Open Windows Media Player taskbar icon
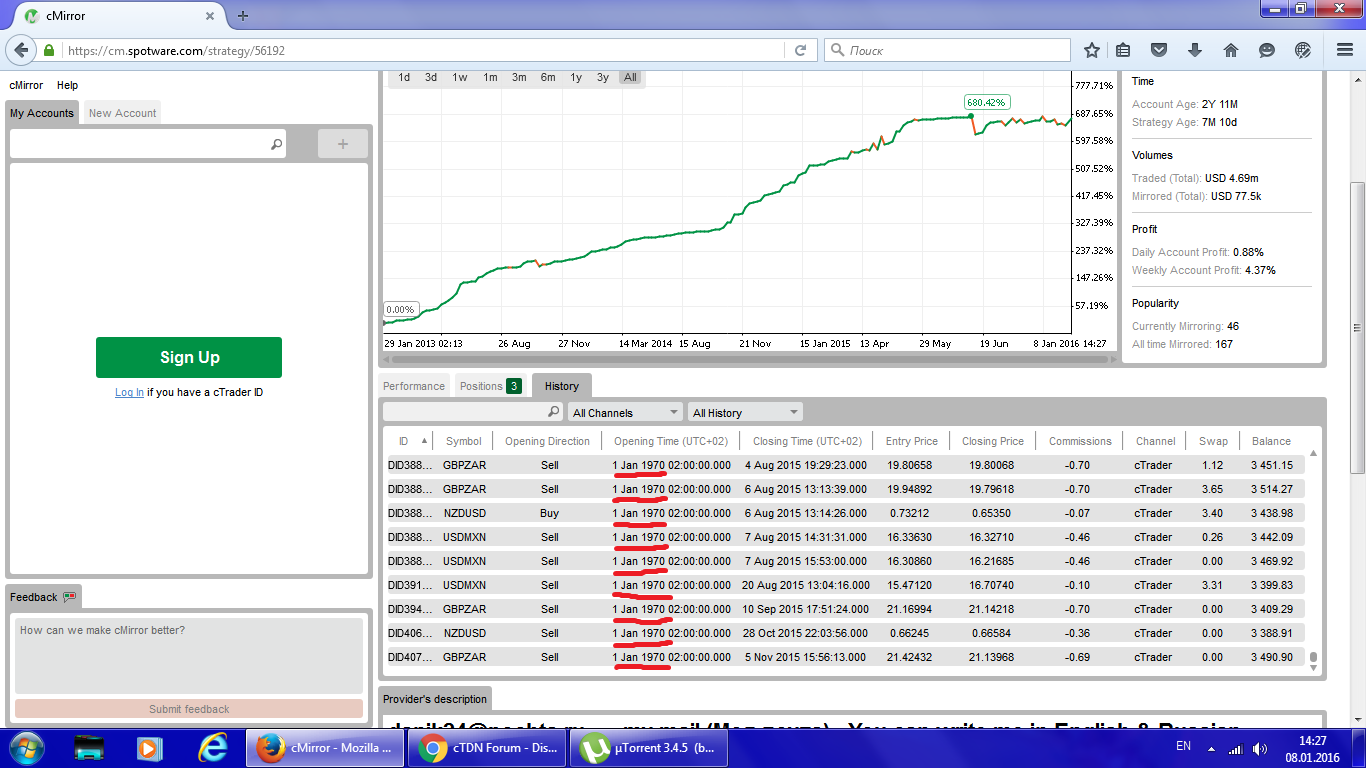The height and width of the screenshot is (768, 1366). click(x=150, y=748)
